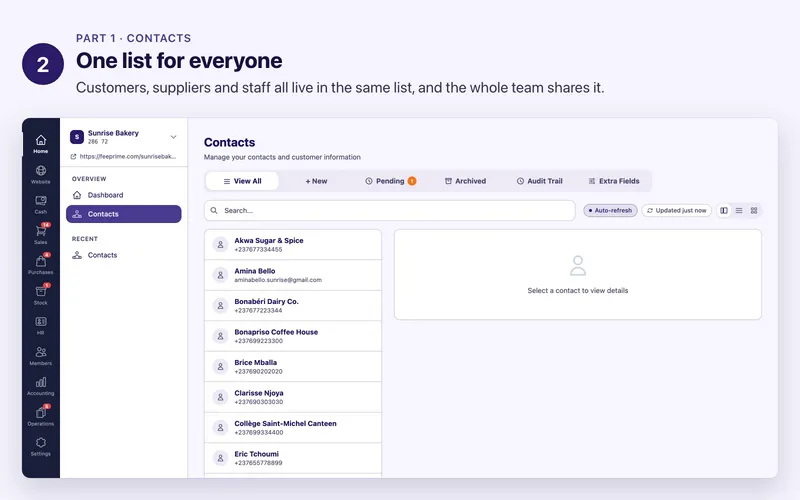800x500 pixels.
Task: Select contact Brice Mballa
Action: 293,366
